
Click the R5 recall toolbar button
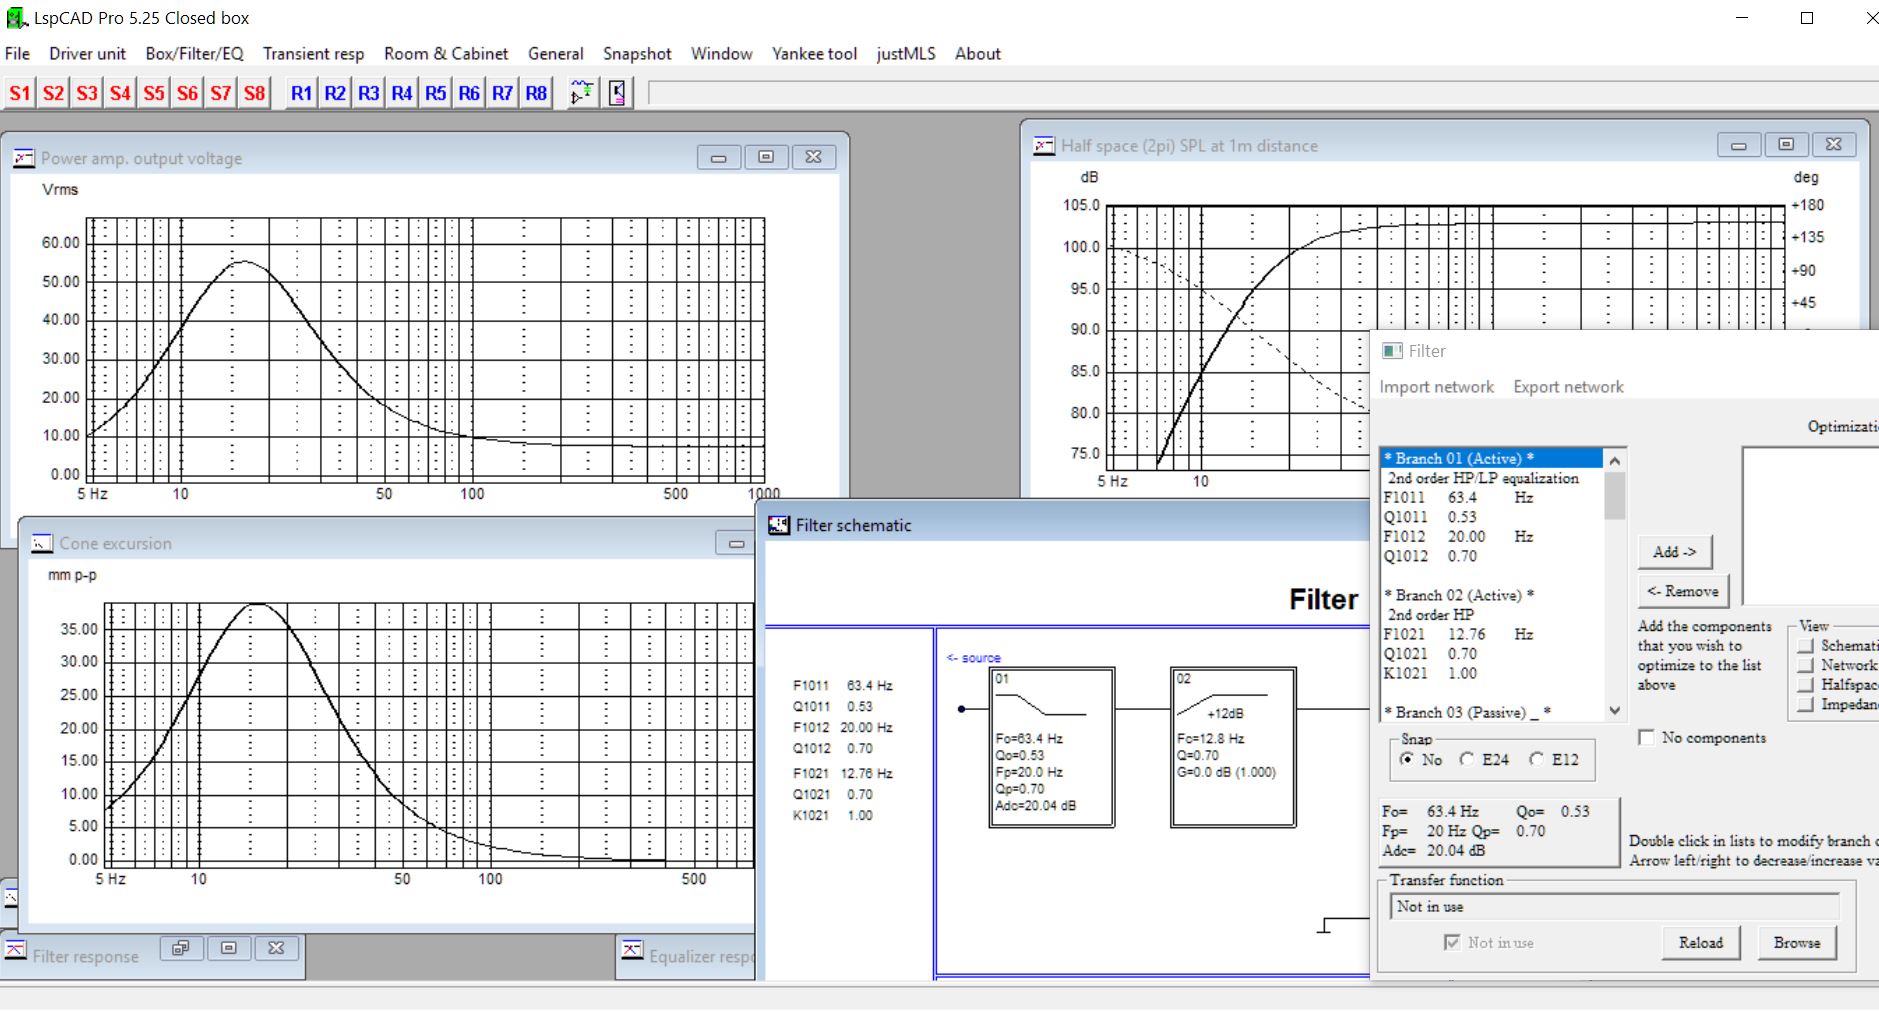pyautogui.click(x=436, y=93)
